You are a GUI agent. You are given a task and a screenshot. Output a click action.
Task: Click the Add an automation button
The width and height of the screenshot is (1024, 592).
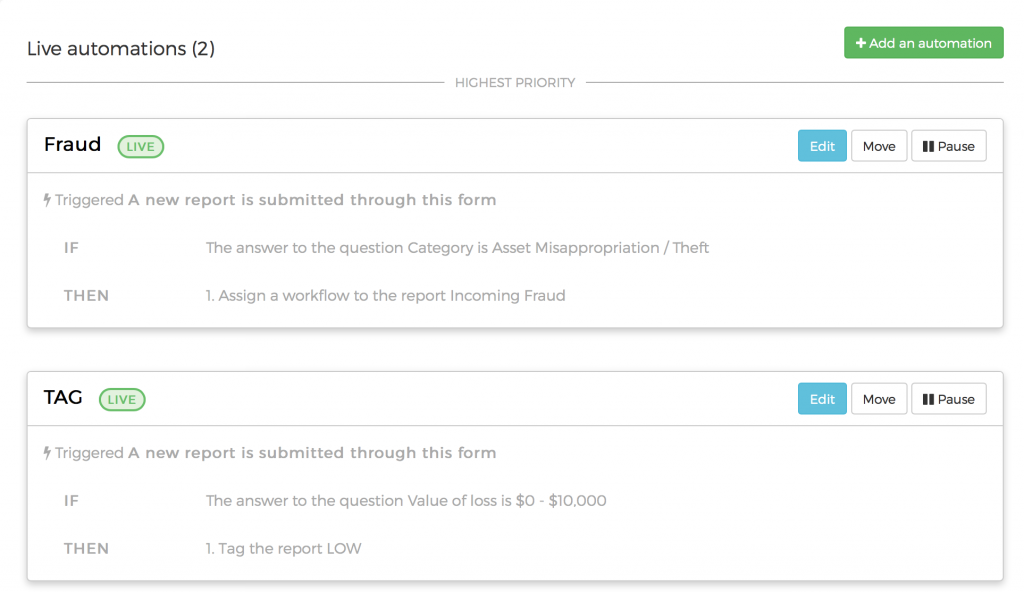tap(923, 43)
